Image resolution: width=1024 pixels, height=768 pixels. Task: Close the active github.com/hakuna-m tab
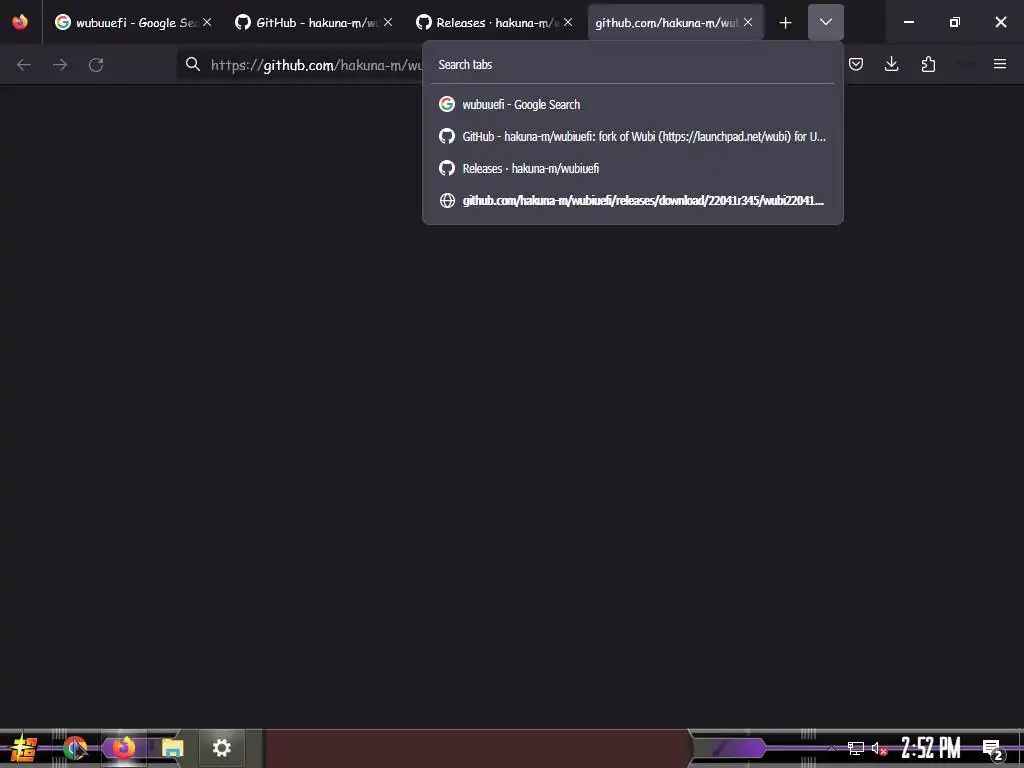[x=748, y=22]
